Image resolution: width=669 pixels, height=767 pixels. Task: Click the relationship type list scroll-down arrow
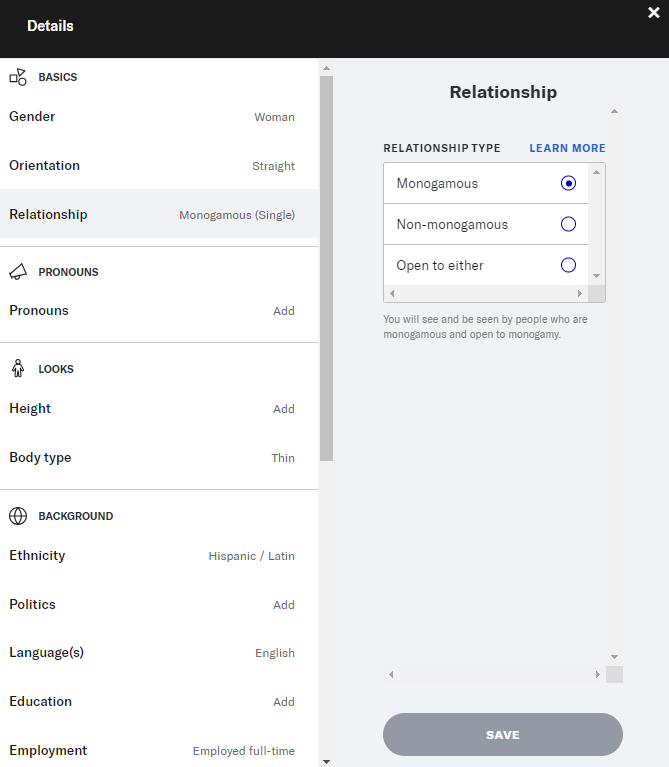pyautogui.click(x=596, y=276)
